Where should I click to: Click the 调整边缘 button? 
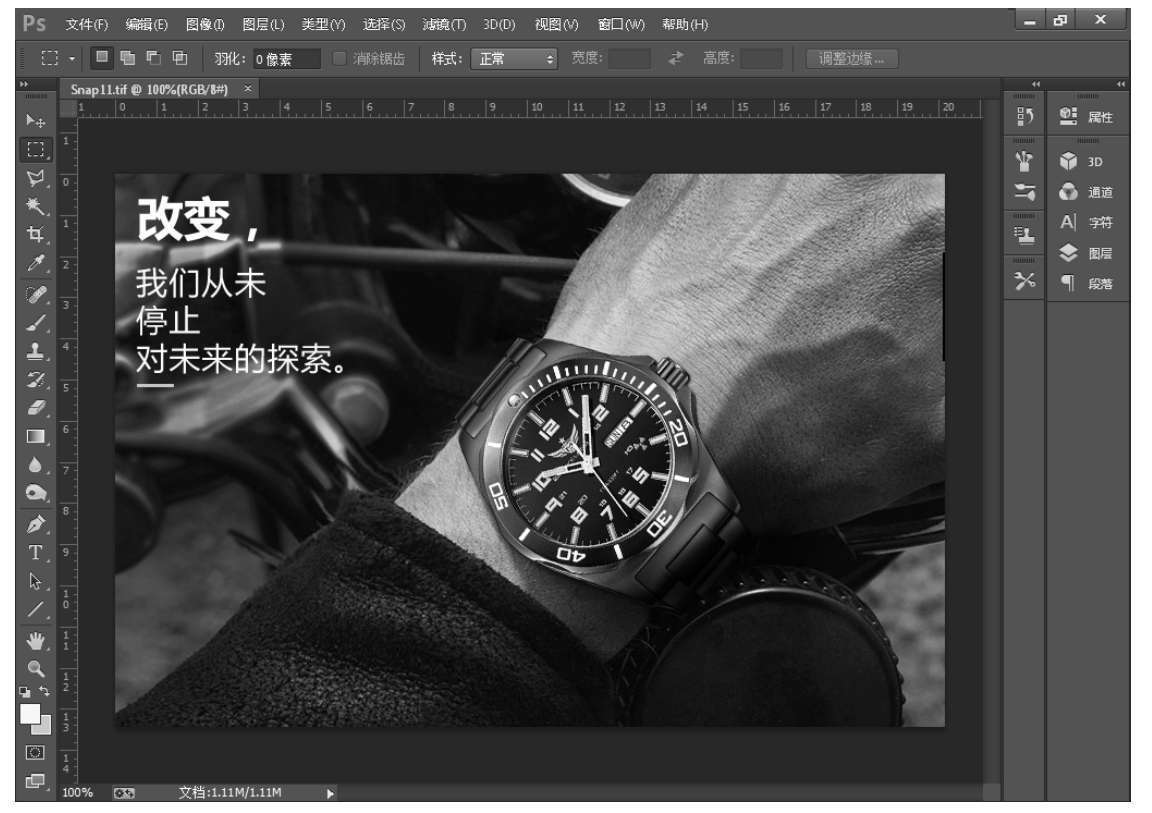(x=851, y=59)
